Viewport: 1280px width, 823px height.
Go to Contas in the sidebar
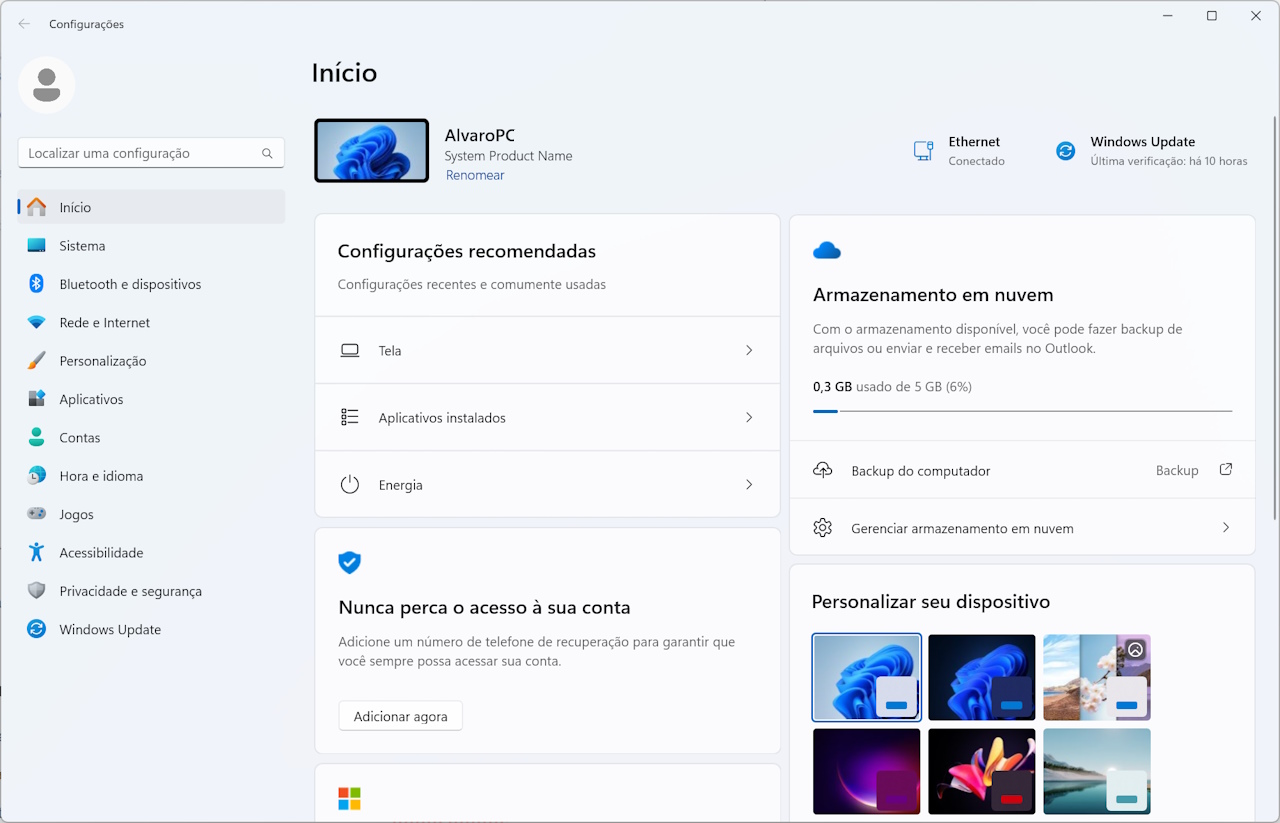pos(80,438)
